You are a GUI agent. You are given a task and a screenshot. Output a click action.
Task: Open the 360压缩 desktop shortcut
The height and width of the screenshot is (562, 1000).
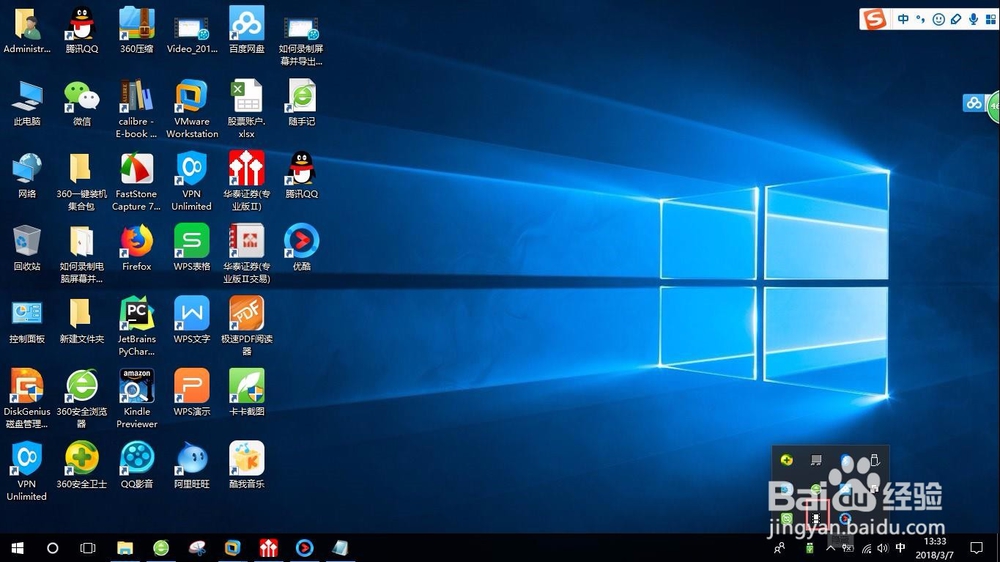coord(136,30)
